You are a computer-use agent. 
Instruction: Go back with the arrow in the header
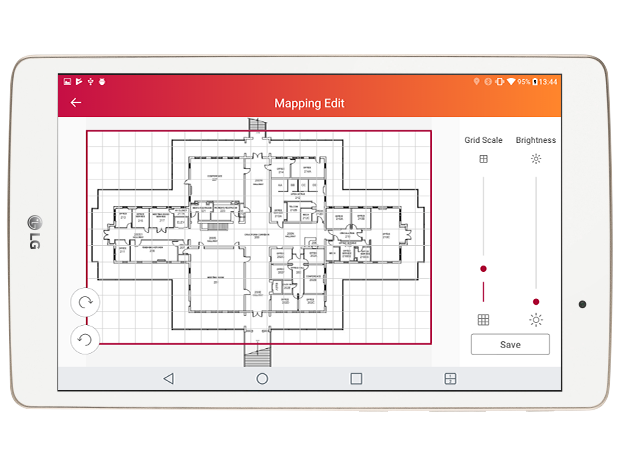click(x=76, y=103)
